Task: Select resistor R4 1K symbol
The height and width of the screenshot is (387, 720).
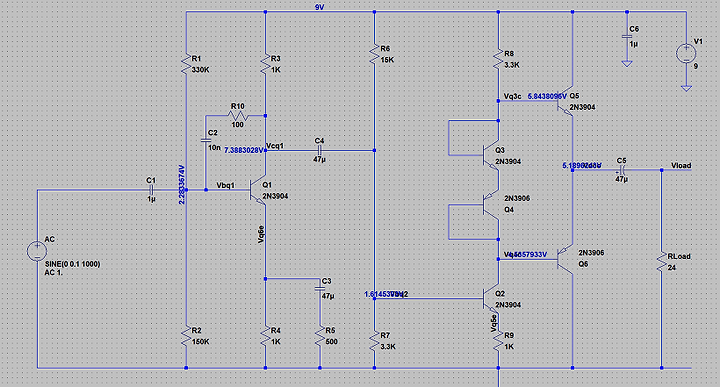Action: [265, 336]
